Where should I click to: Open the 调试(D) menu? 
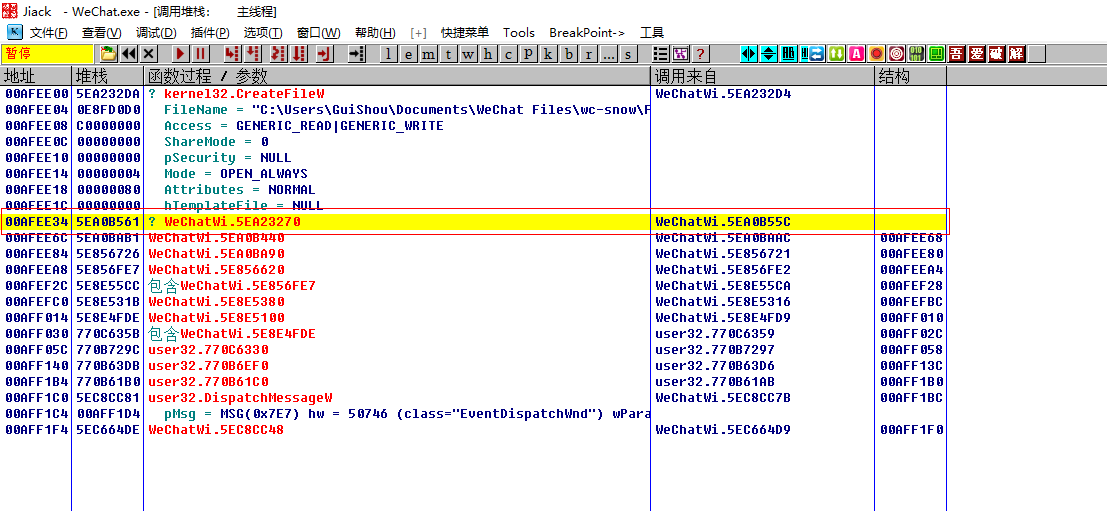(x=156, y=32)
